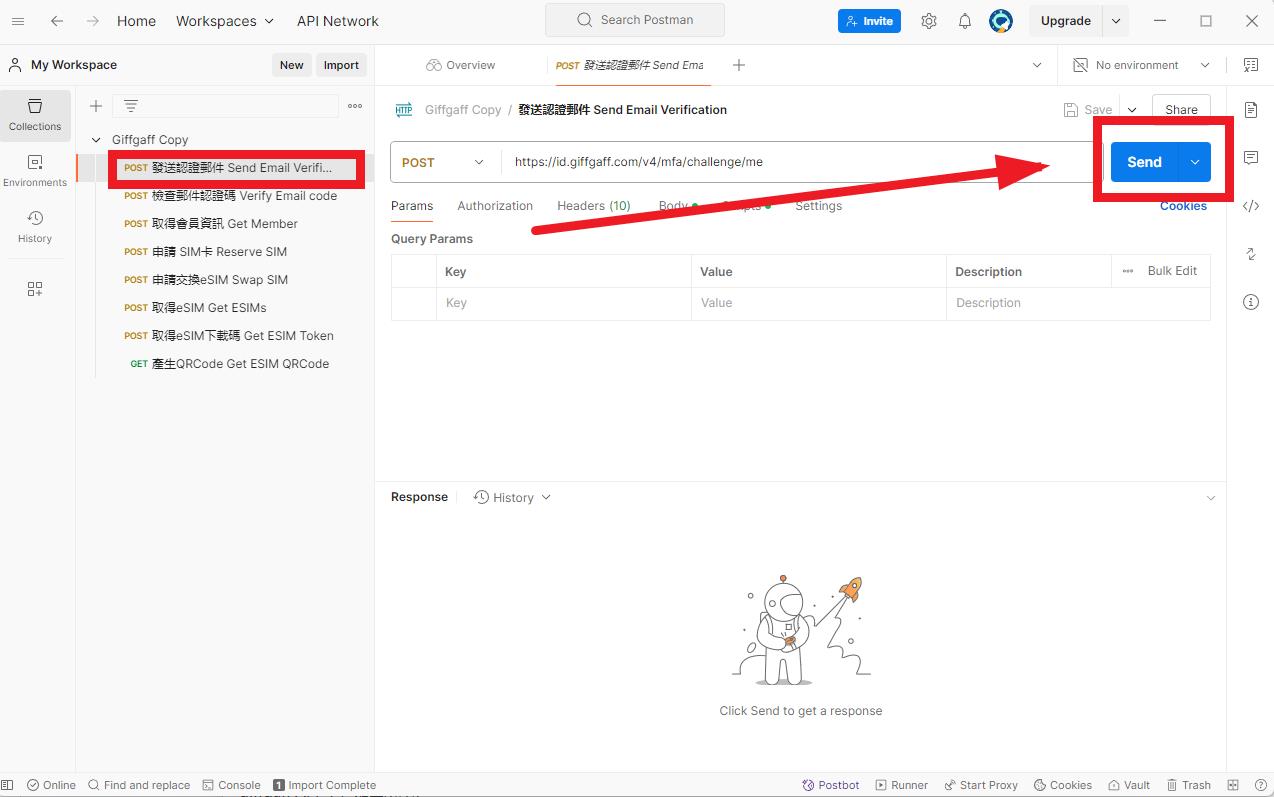Open the Send options dropdown arrow

click(1195, 162)
